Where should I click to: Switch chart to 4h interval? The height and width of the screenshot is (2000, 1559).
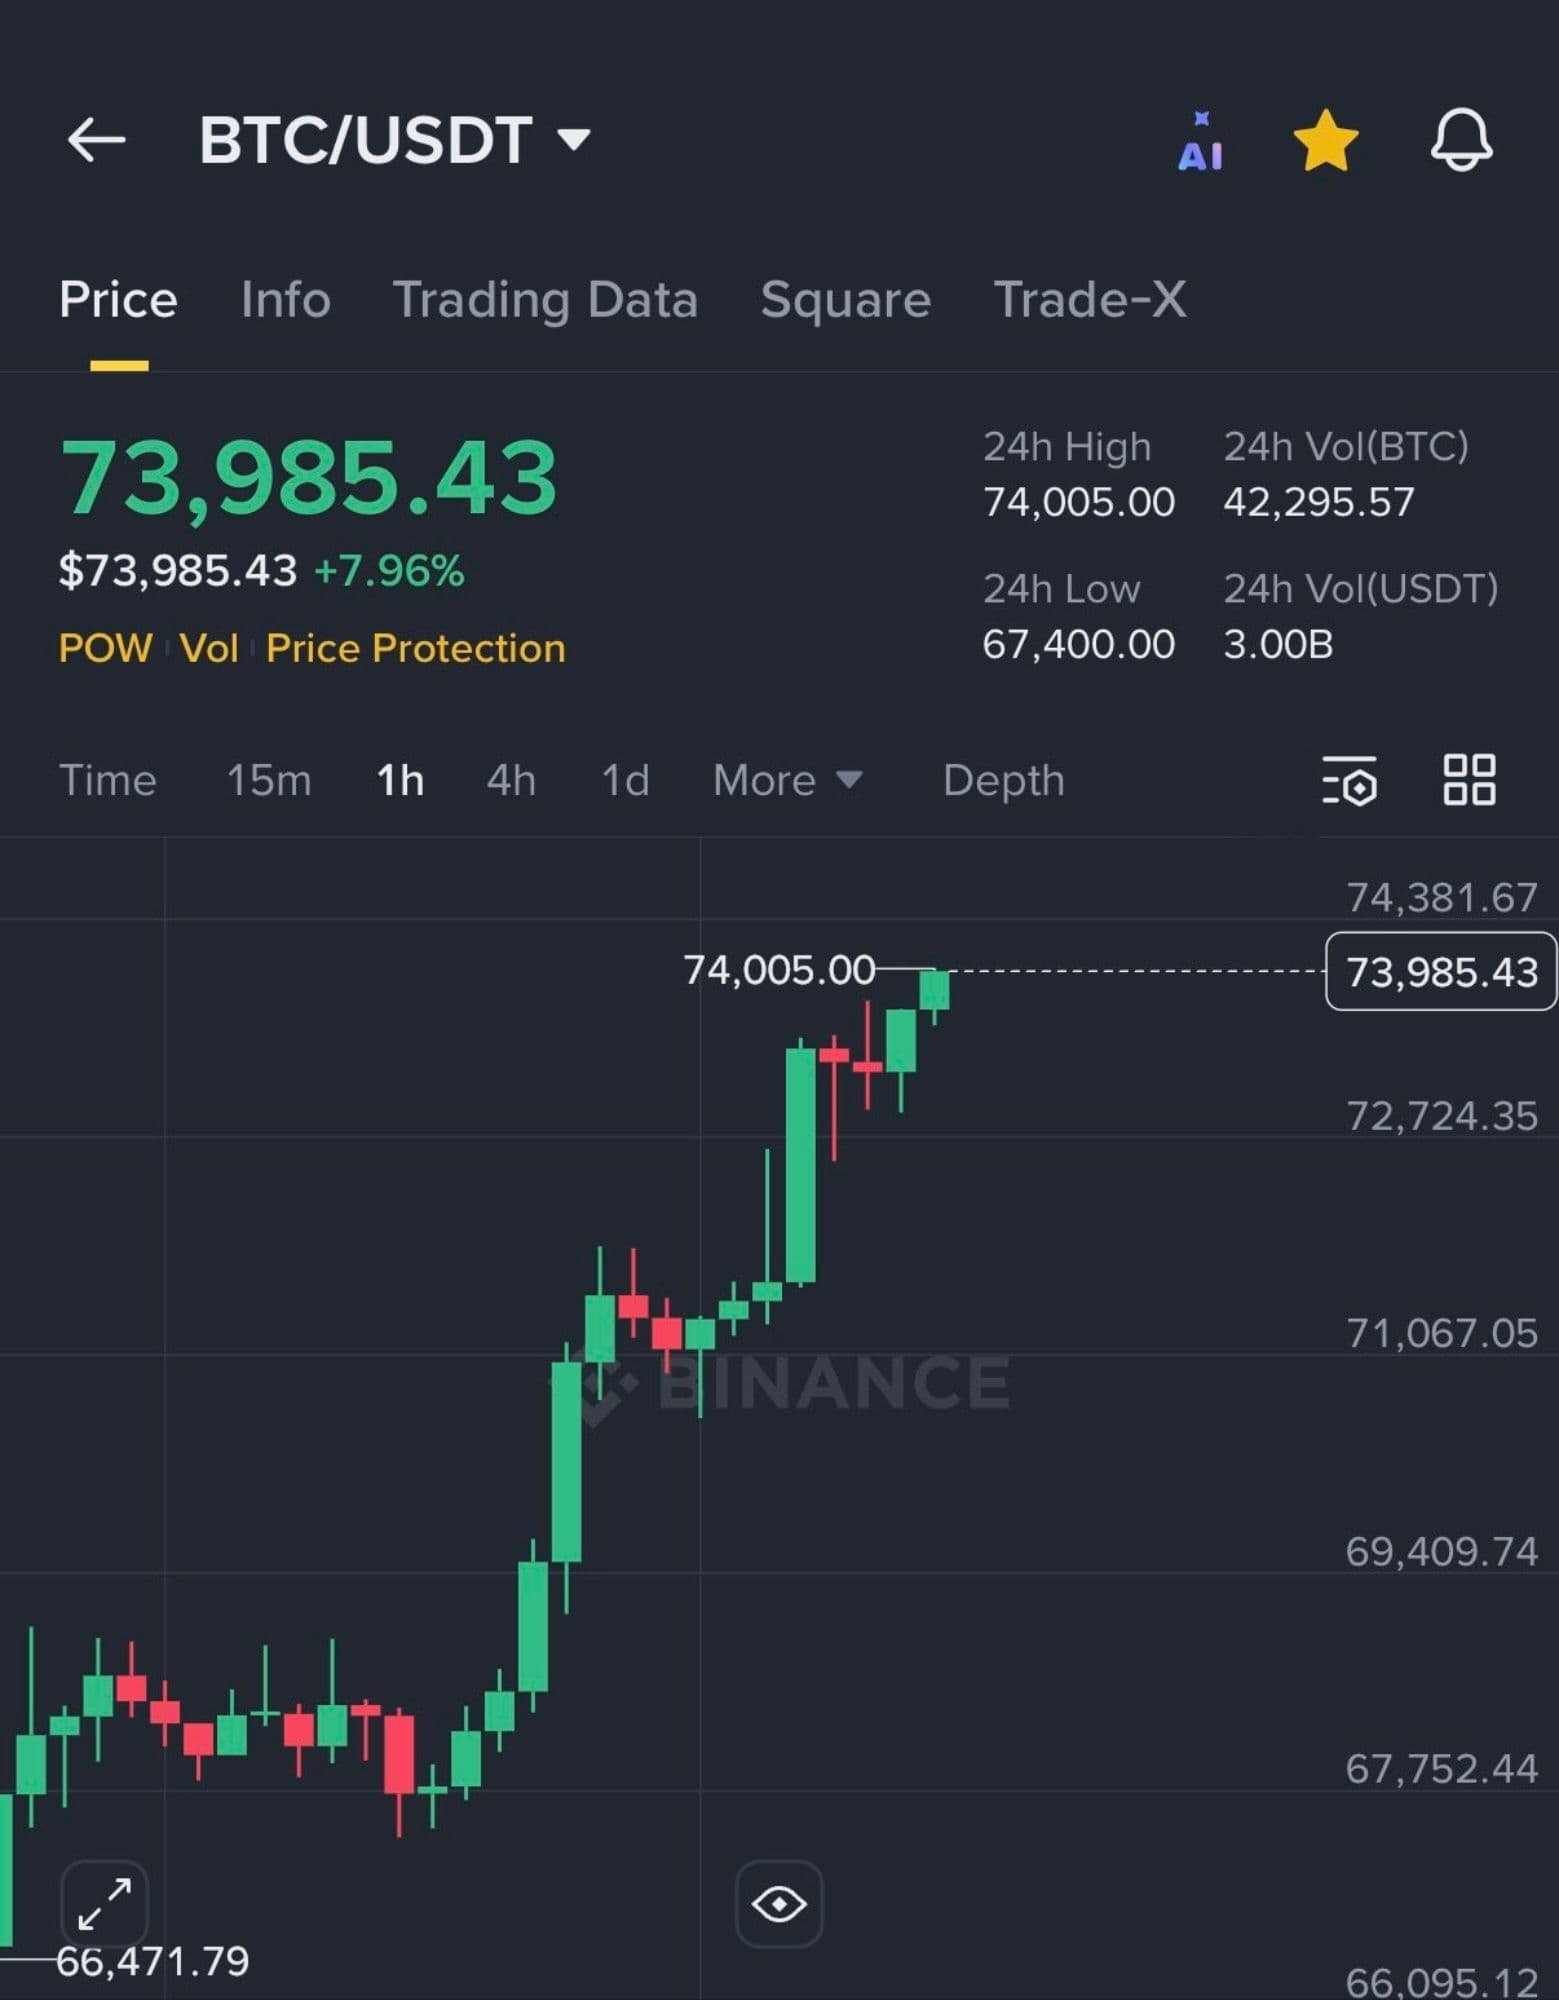[x=511, y=780]
